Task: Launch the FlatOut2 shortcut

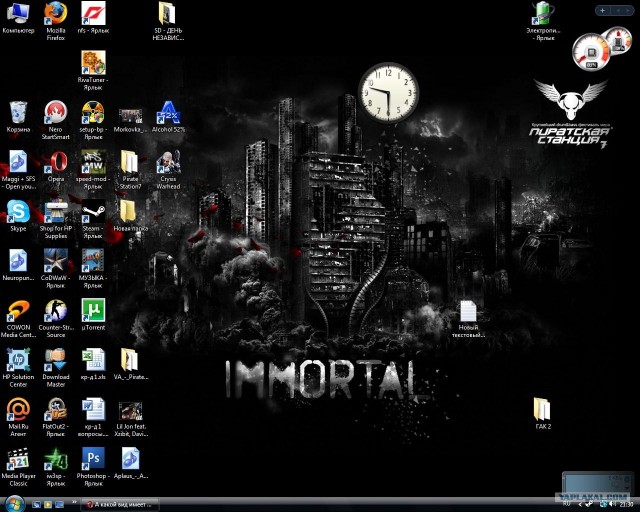Action: 56,418
